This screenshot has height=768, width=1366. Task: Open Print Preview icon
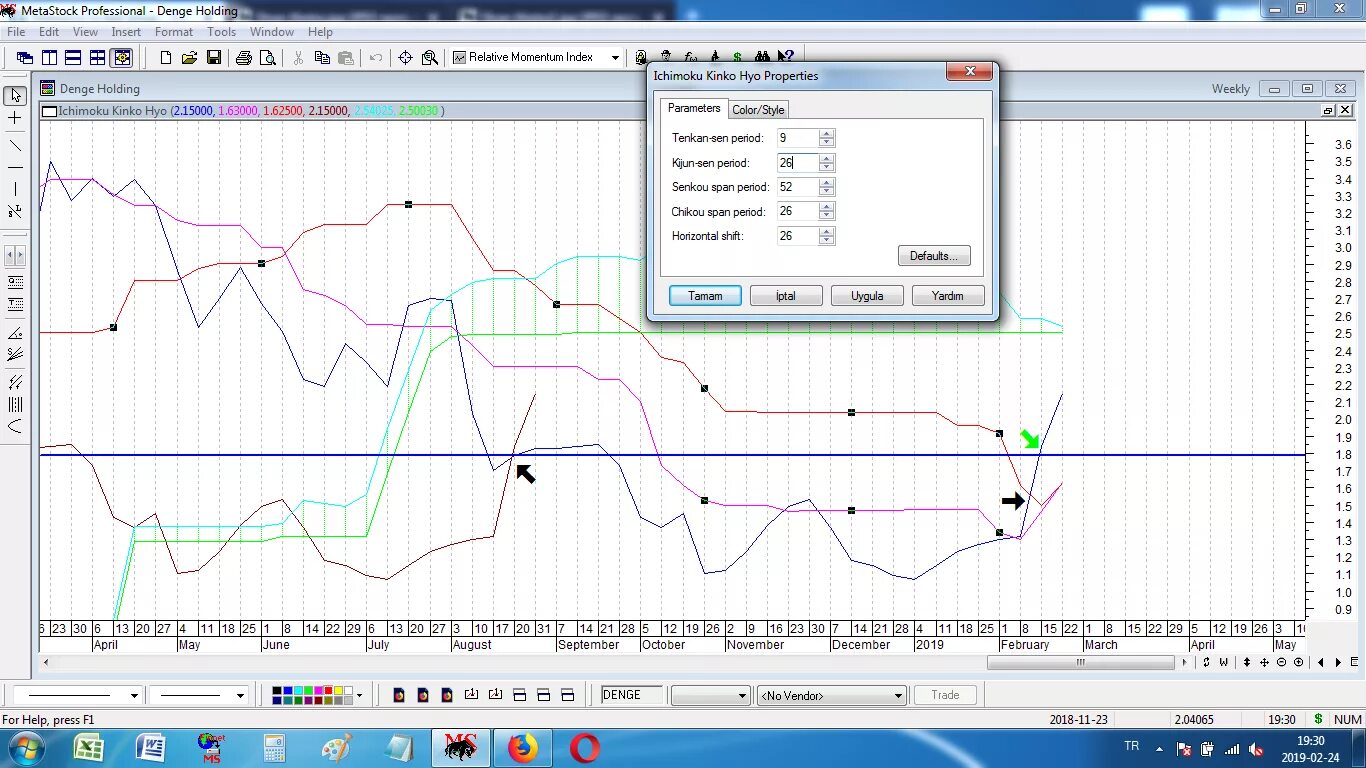click(x=268, y=58)
